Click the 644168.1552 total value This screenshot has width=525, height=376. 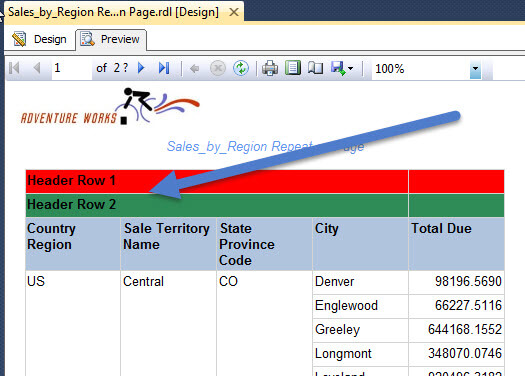[x=465, y=329]
